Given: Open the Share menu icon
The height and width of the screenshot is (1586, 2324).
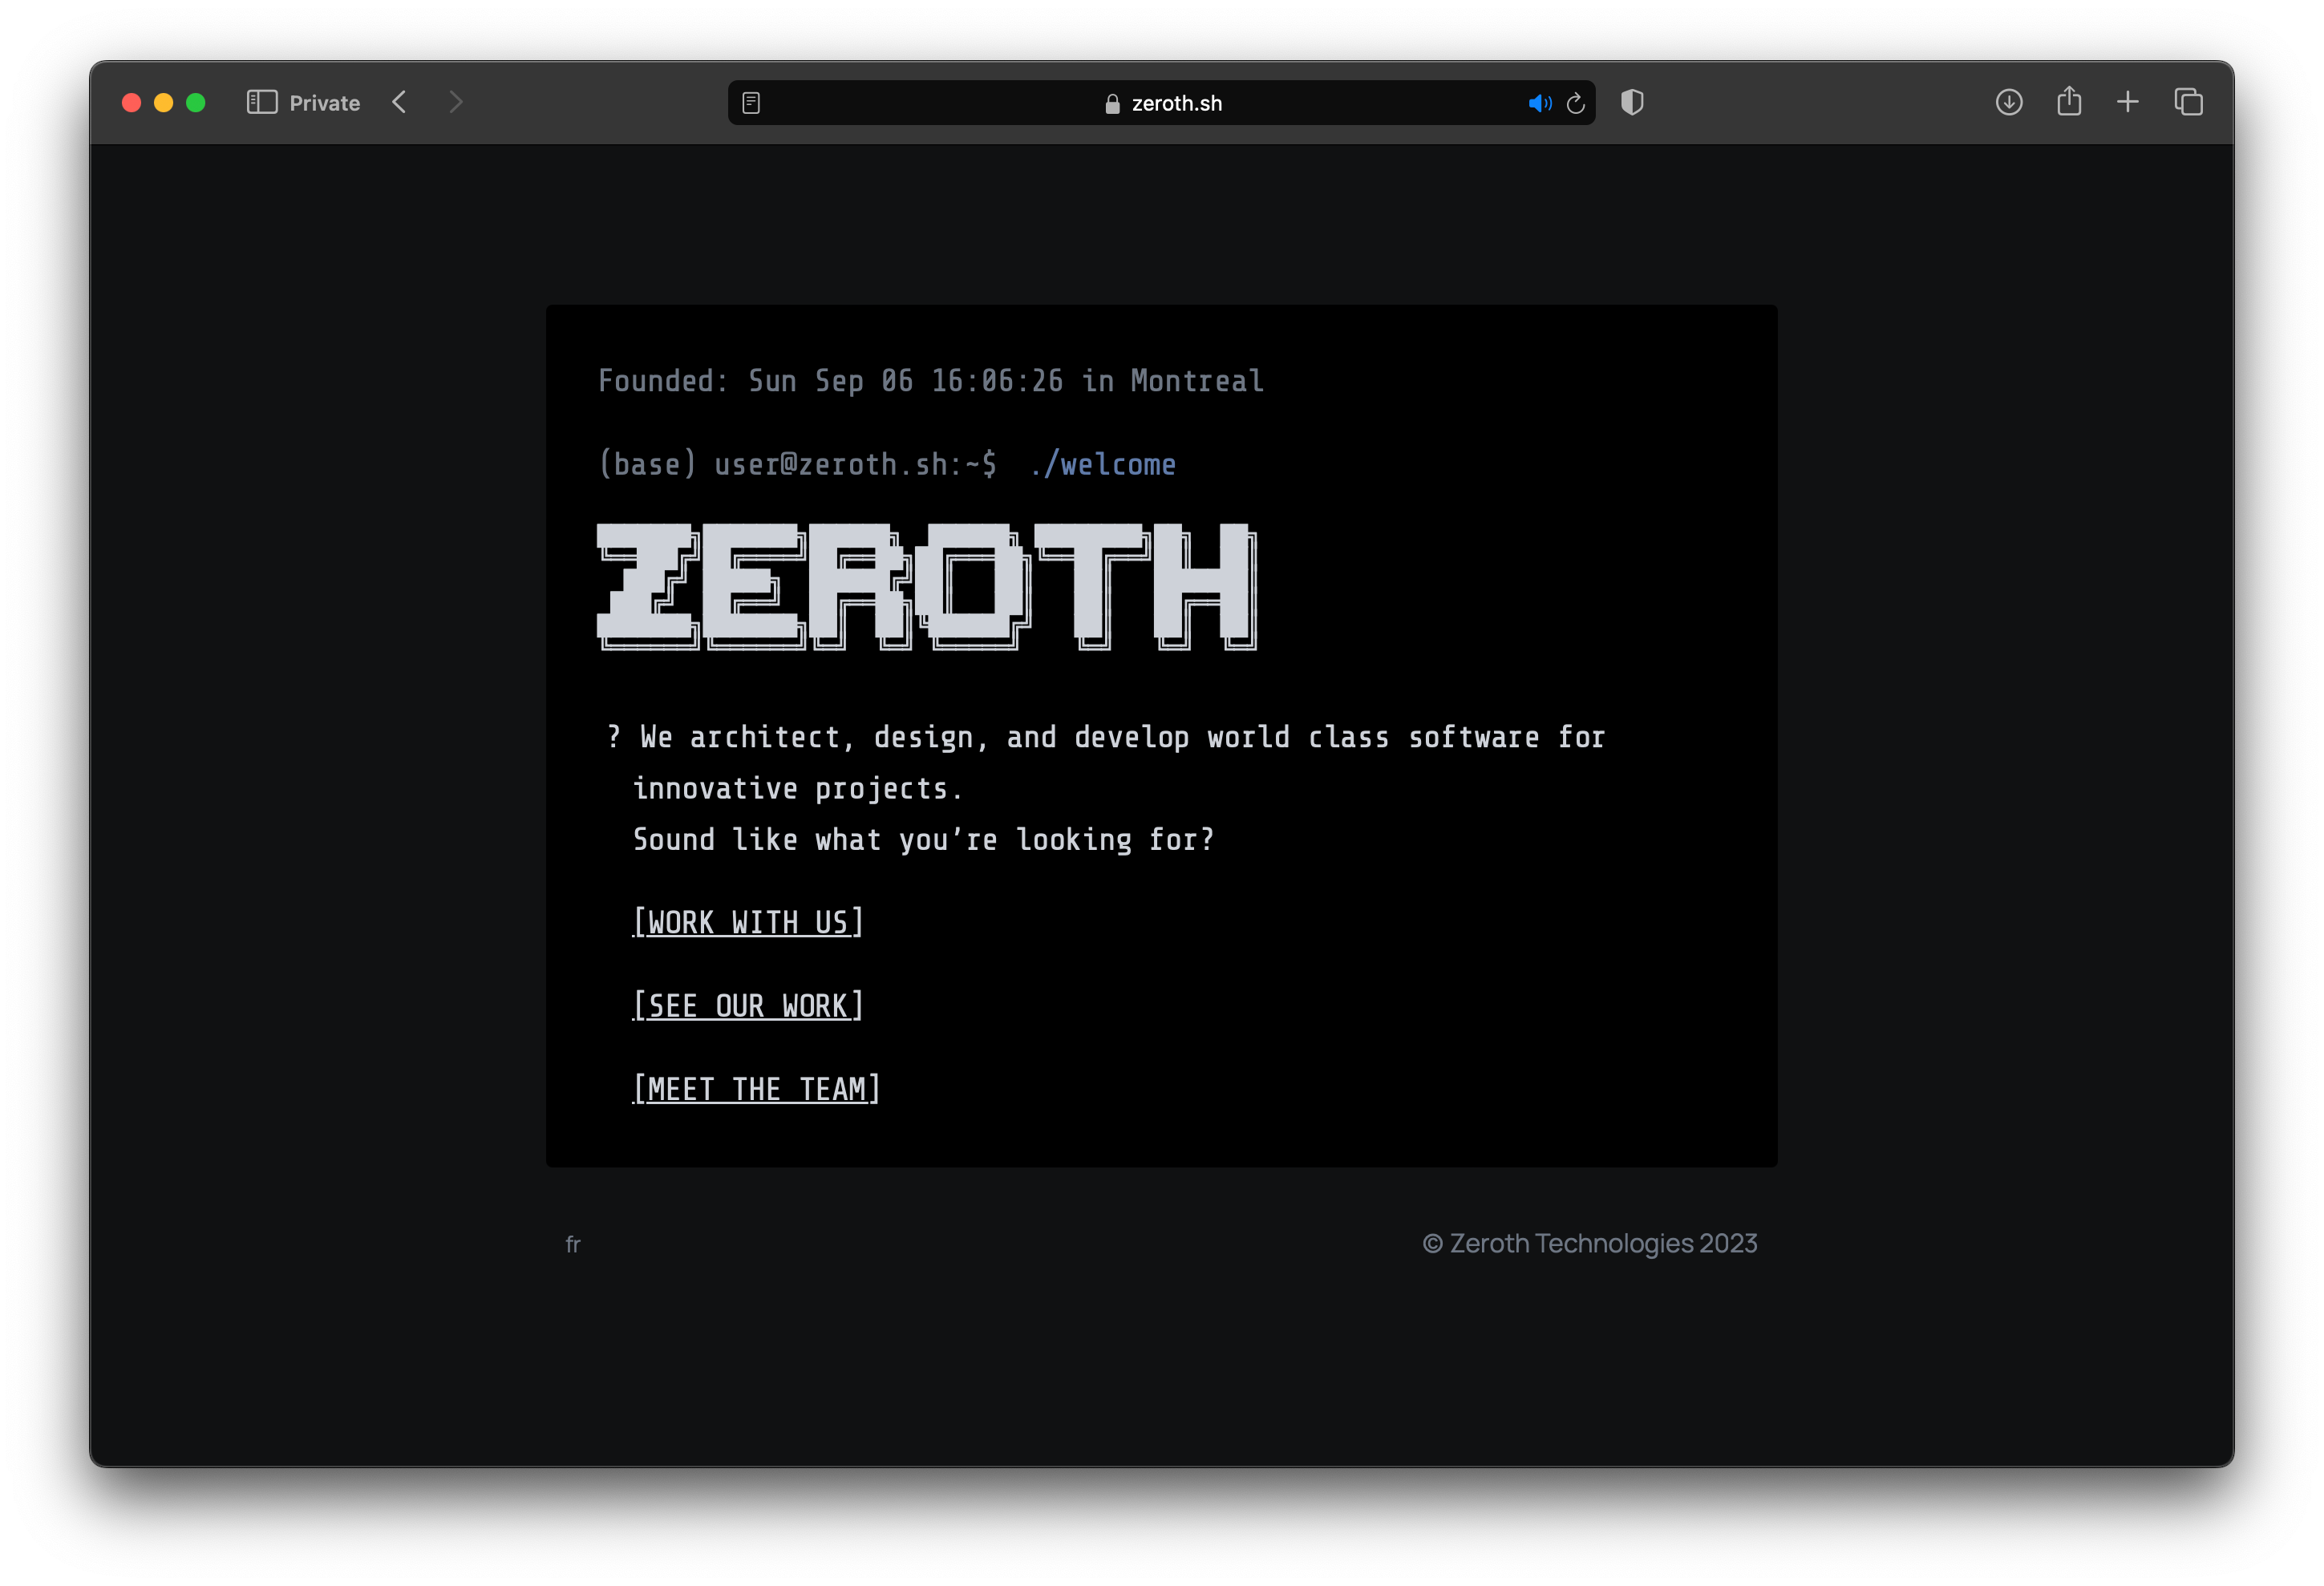Looking at the screenshot, I should click(2068, 102).
